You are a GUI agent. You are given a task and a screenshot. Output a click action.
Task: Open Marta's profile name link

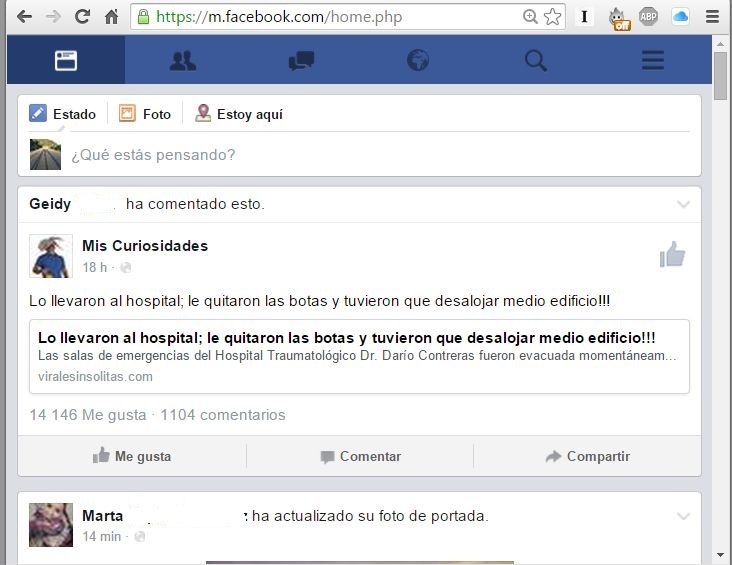pyautogui.click(x=102, y=516)
